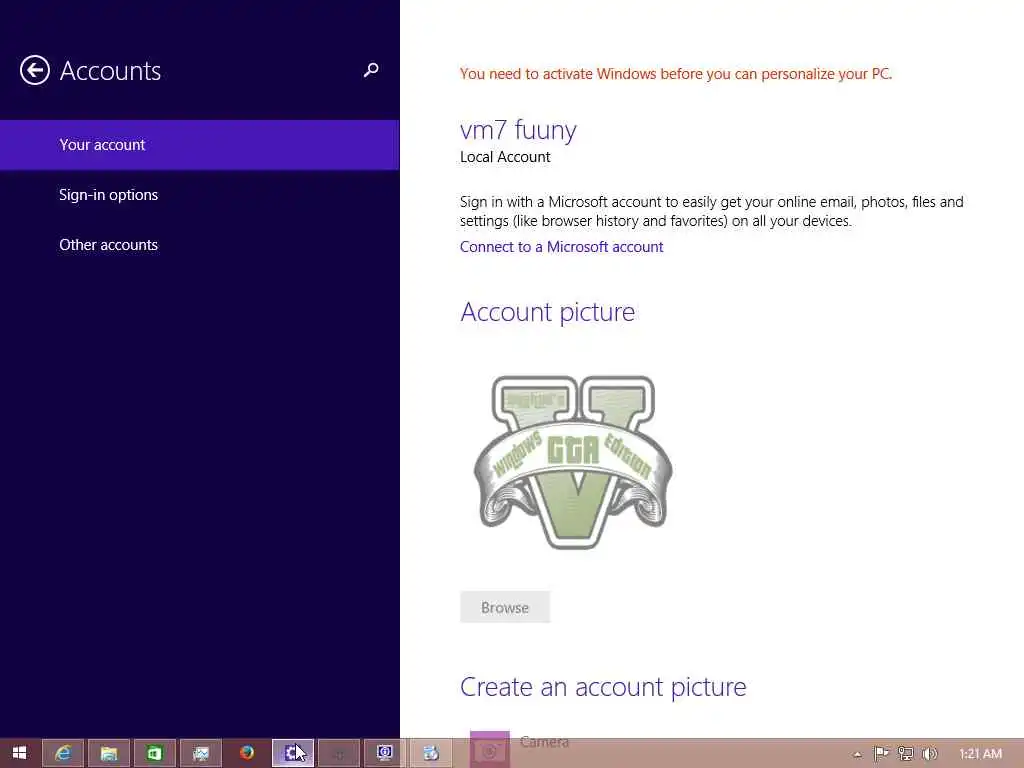The image size is (1024, 768).
Task: Click the Create an account picture heading
Action: (603, 687)
